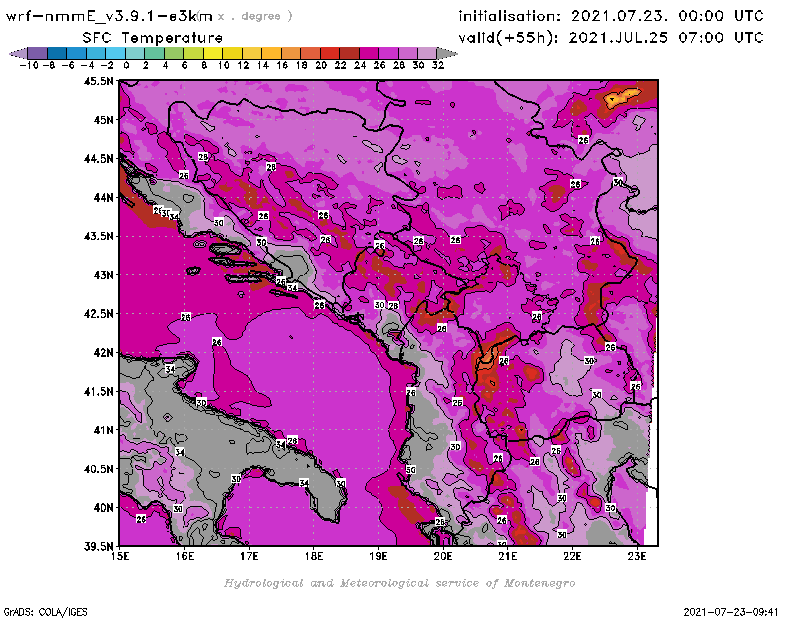Click the '43.5N' latitude axis label
This screenshot has height=618, width=800.
click(x=98, y=236)
